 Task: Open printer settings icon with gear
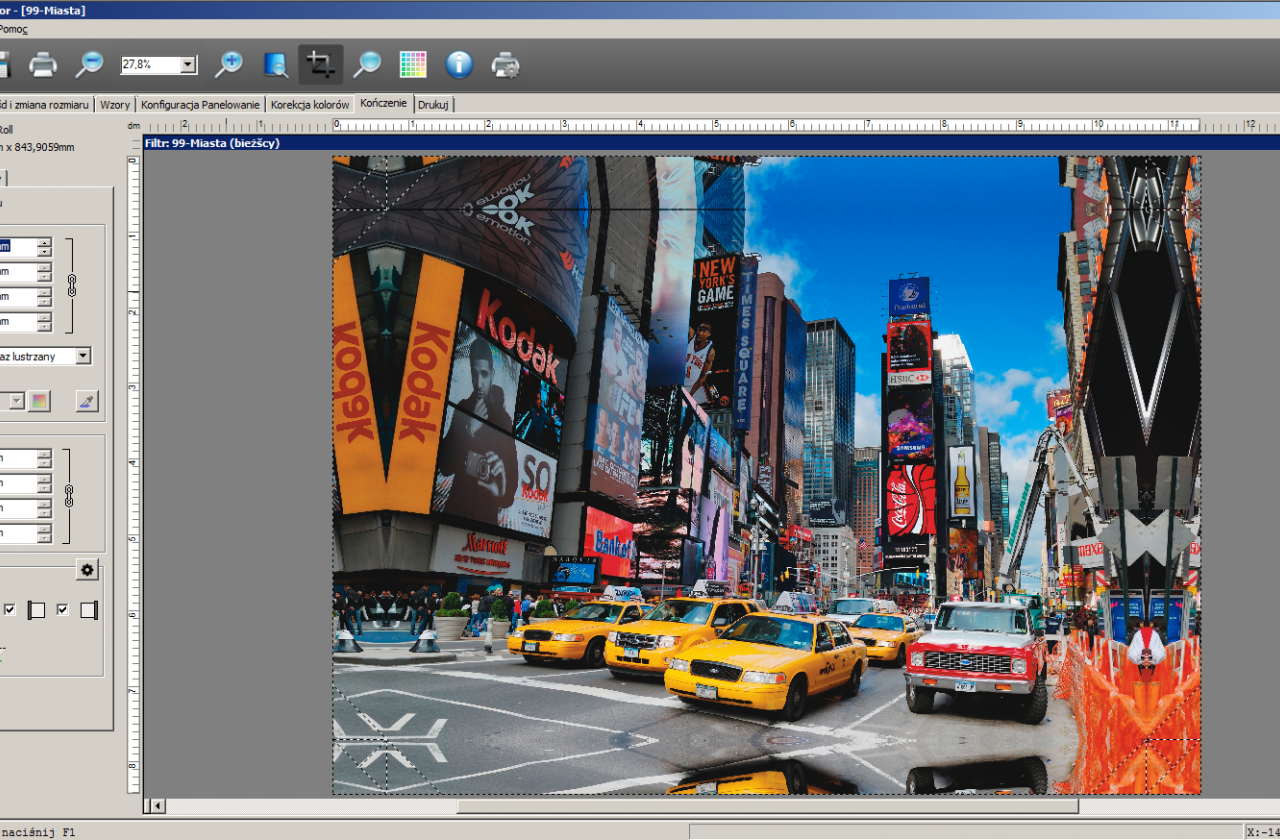[505, 65]
